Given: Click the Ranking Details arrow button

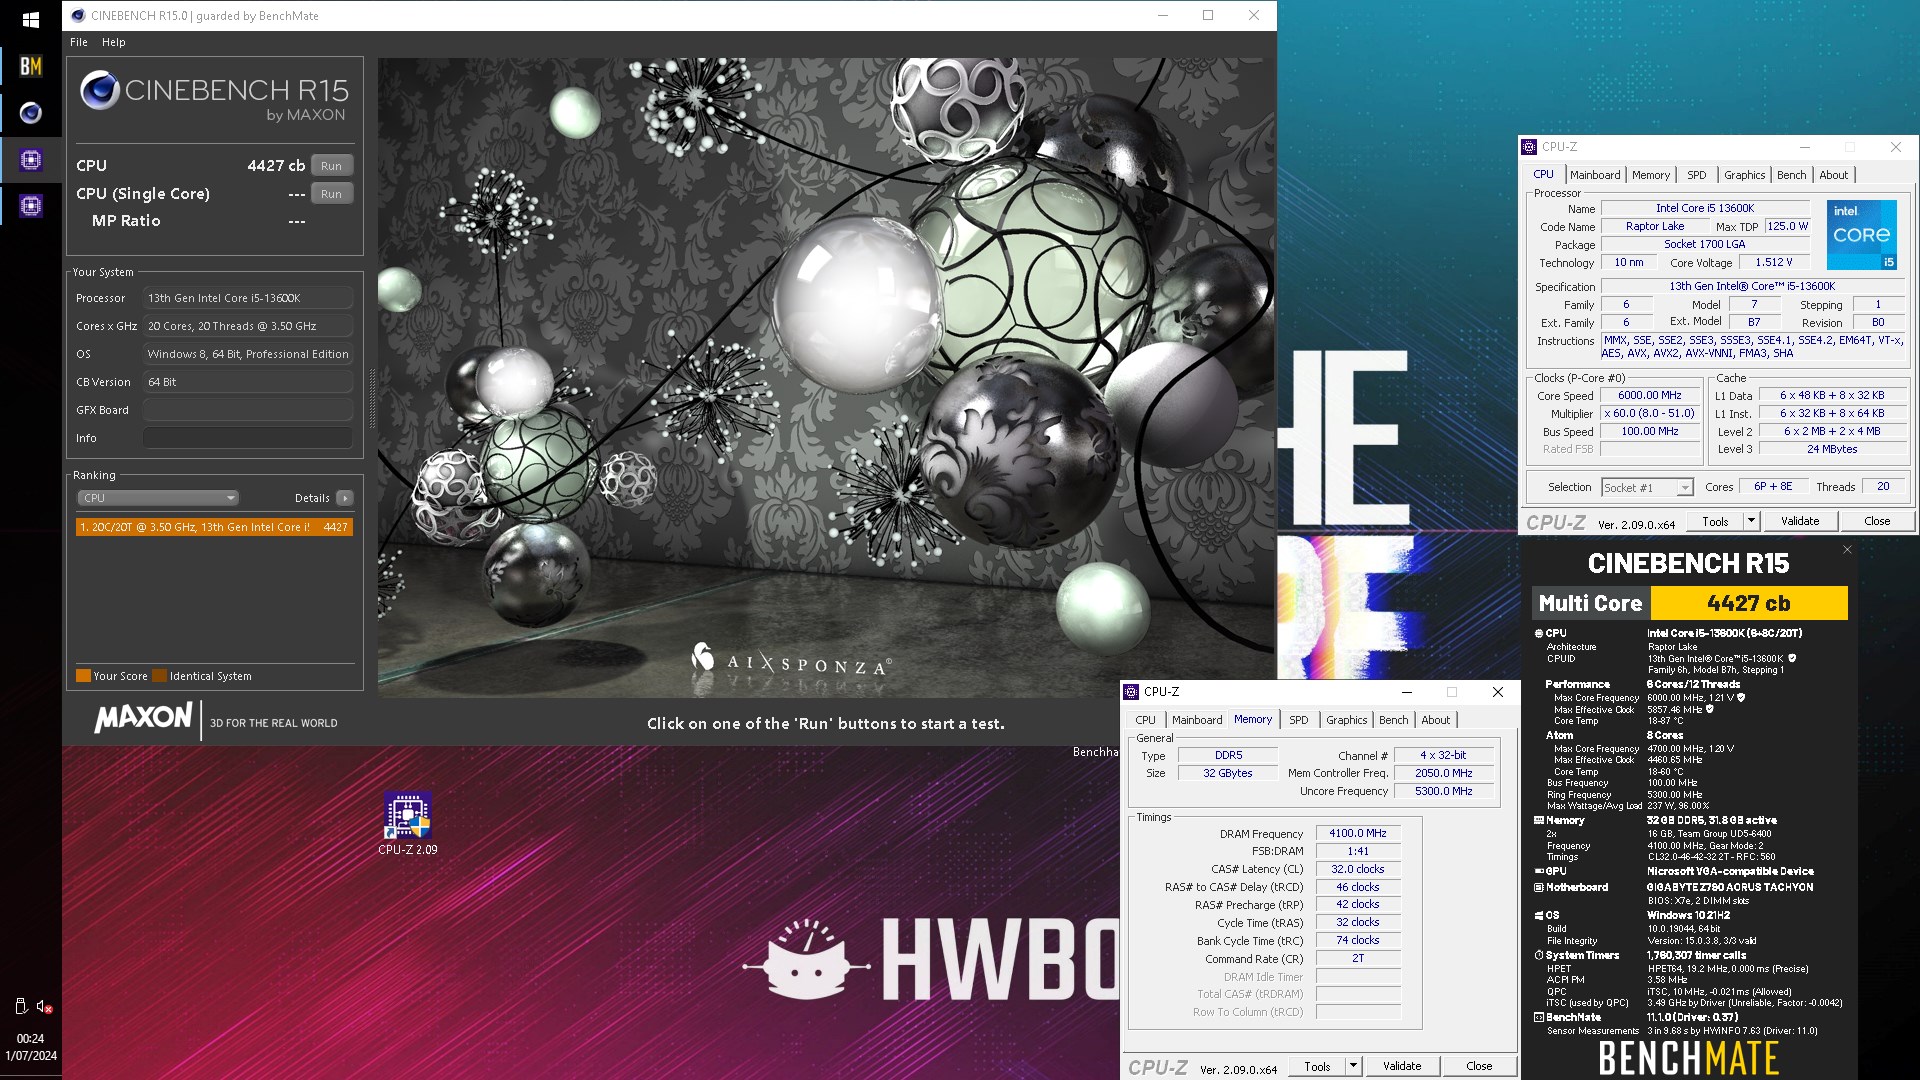Looking at the screenshot, I should coord(345,498).
